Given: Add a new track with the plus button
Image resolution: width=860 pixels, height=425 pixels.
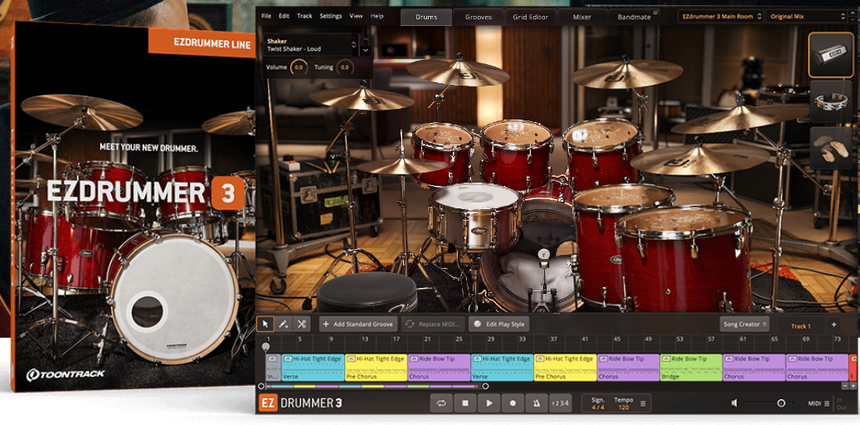Looking at the screenshot, I should [x=834, y=324].
